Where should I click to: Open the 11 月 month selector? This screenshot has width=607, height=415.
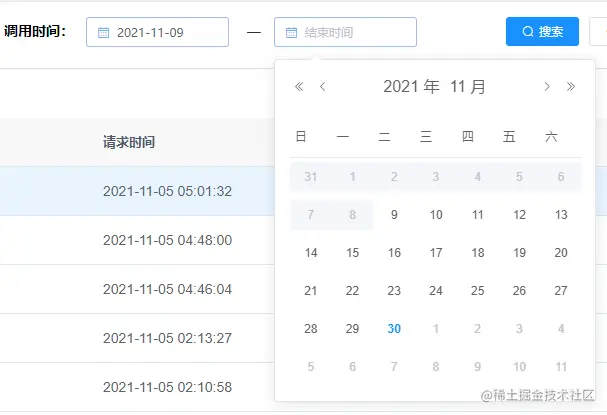468,86
